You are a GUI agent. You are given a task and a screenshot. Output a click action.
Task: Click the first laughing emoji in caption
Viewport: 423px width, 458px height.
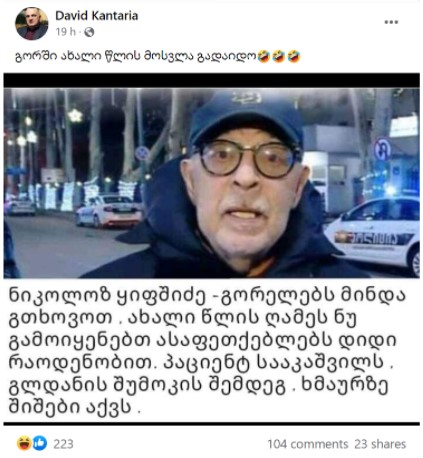[x=264, y=57]
